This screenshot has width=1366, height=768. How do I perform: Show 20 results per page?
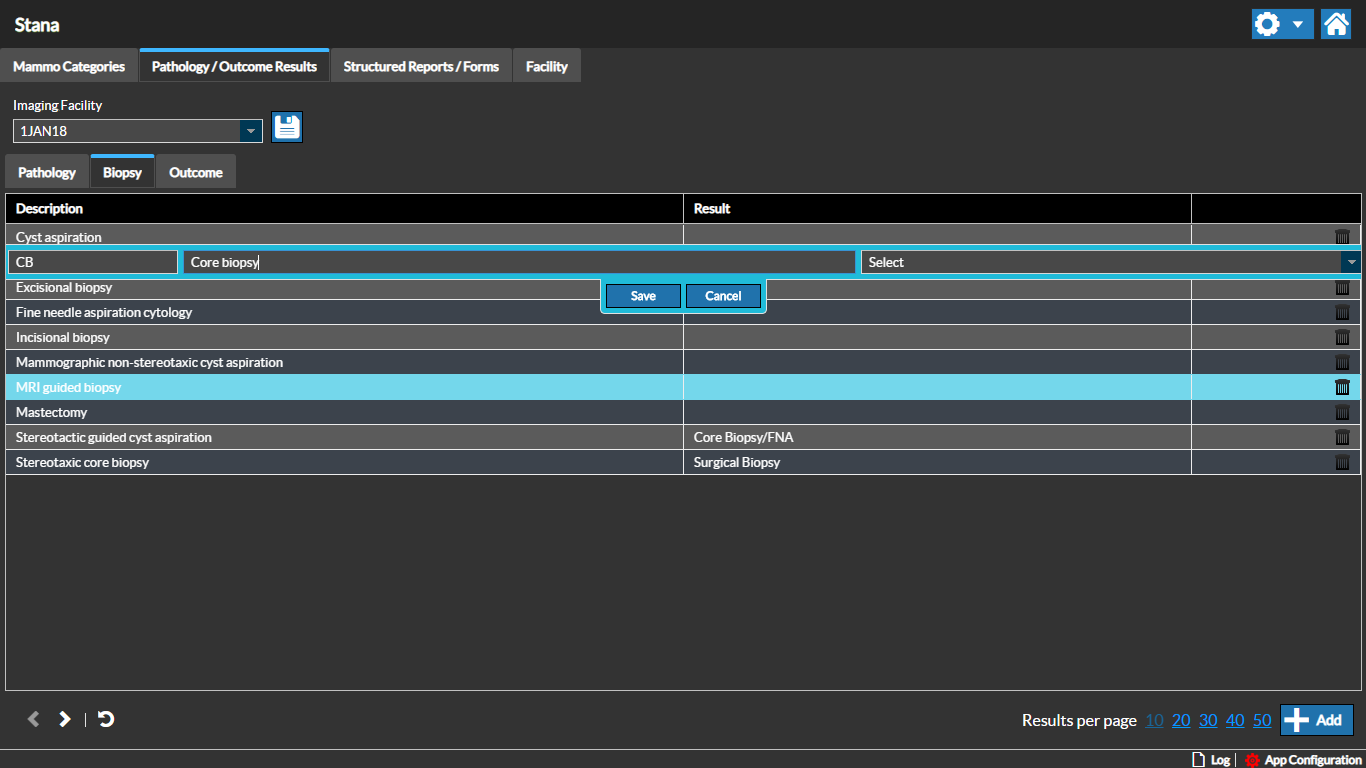coord(1181,720)
